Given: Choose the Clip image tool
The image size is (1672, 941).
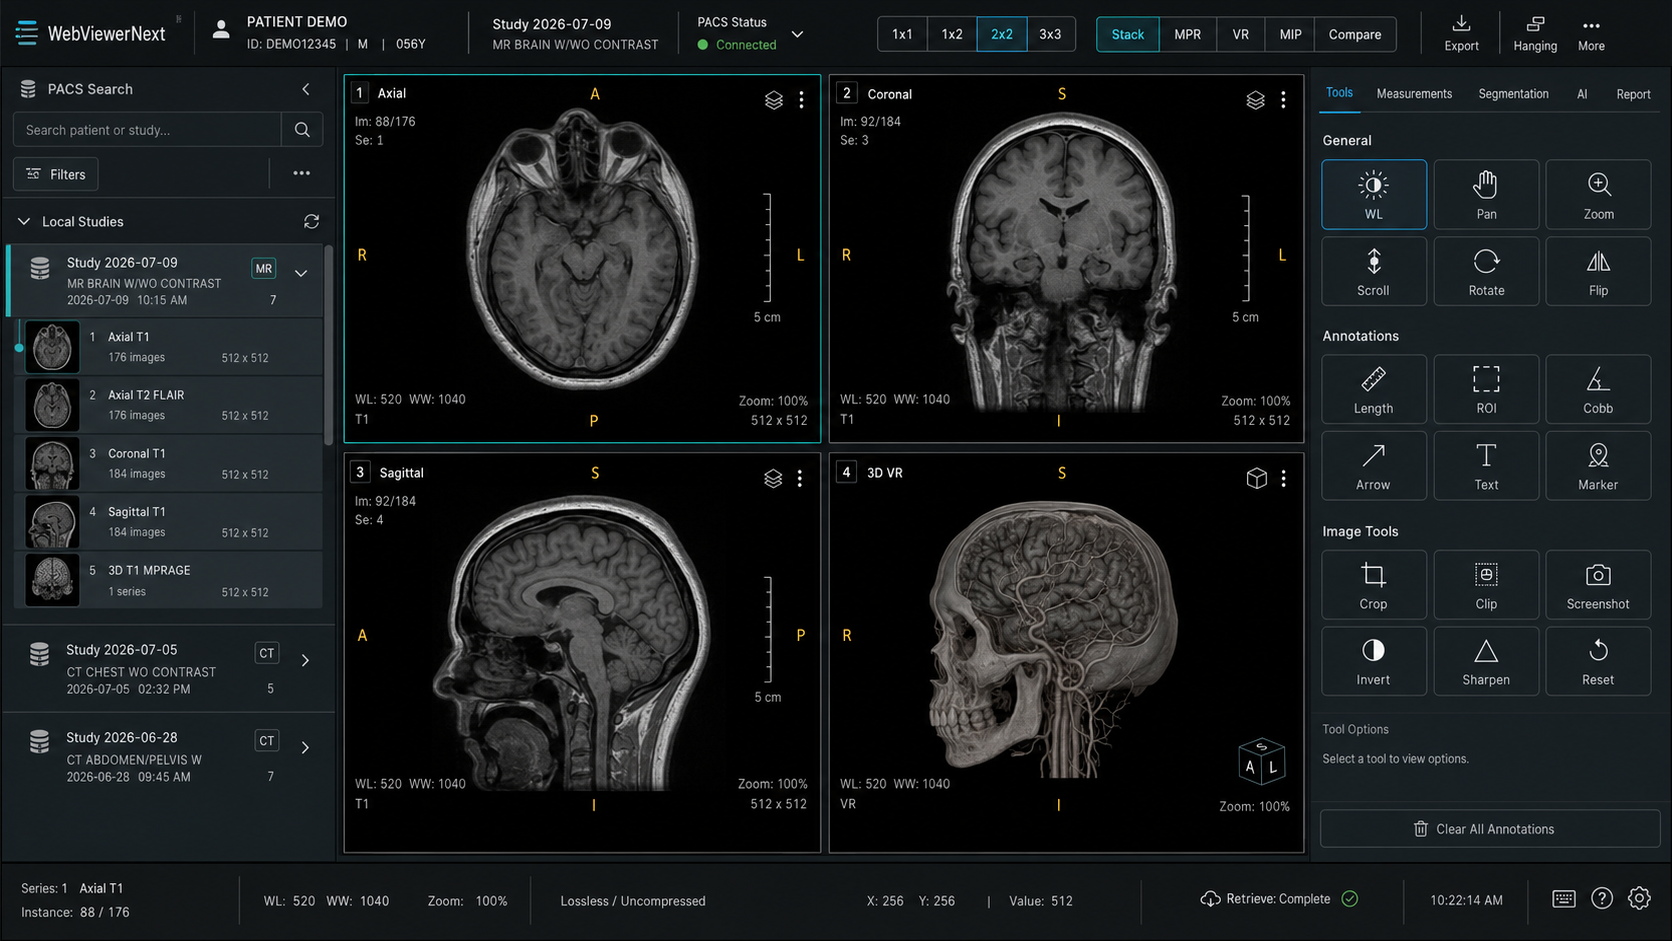Looking at the screenshot, I should click(x=1486, y=584).
